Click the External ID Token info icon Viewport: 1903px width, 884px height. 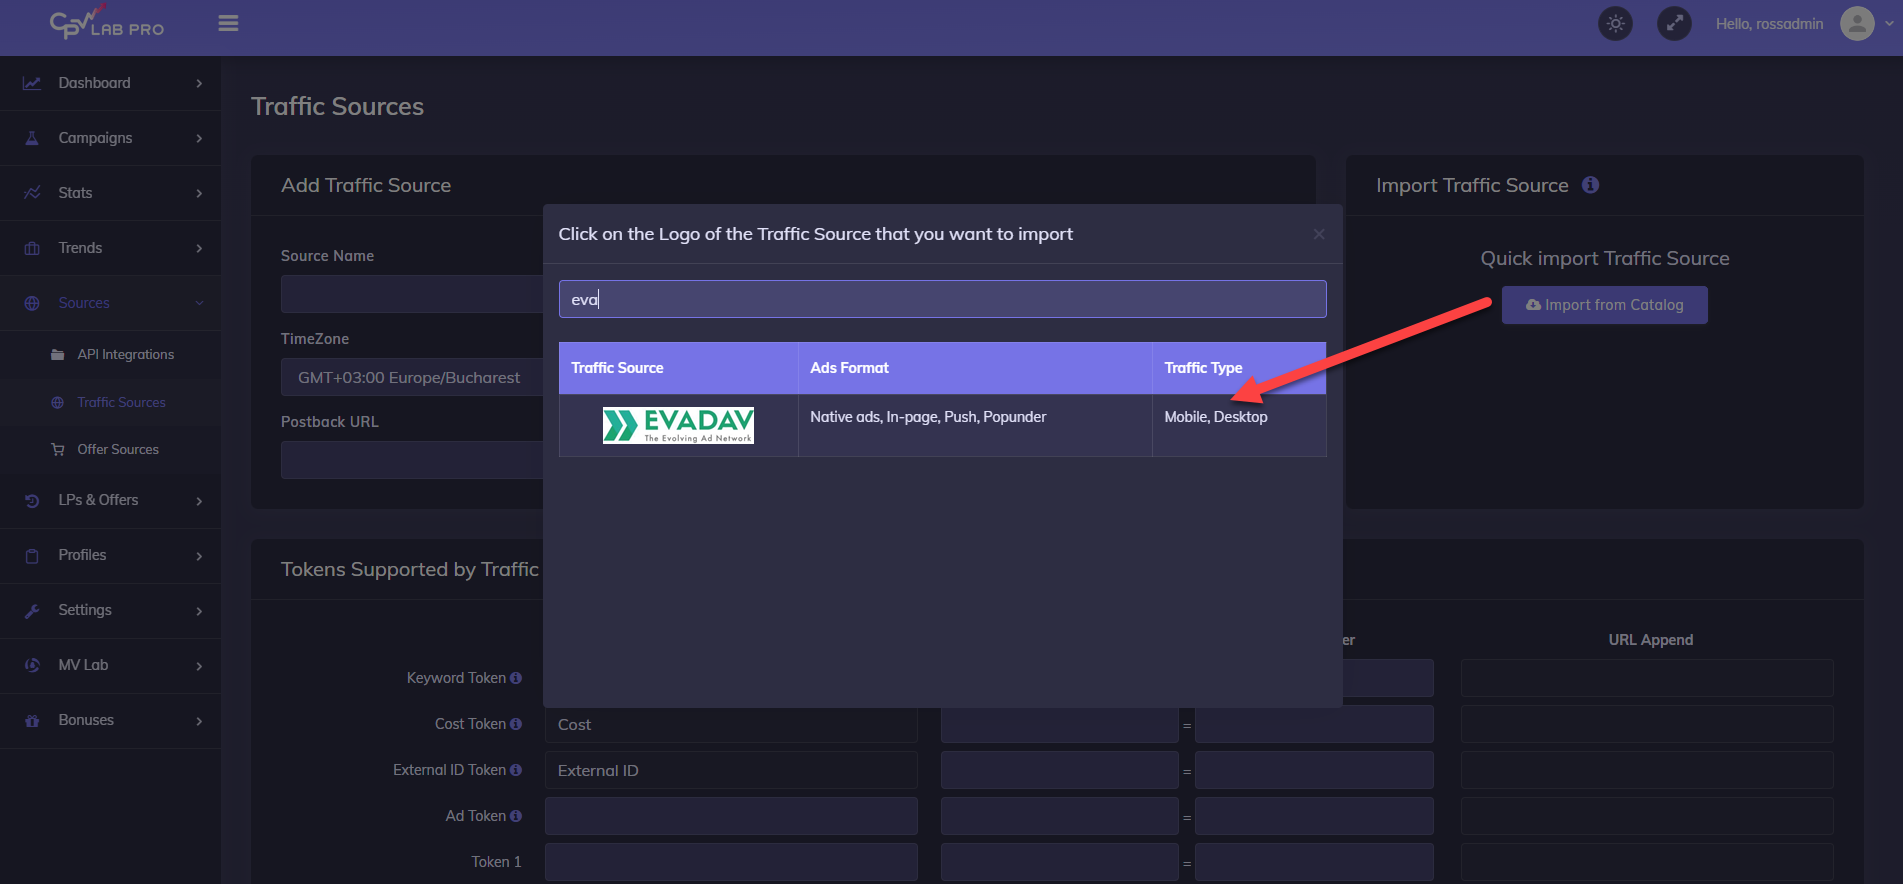point(516,770)
